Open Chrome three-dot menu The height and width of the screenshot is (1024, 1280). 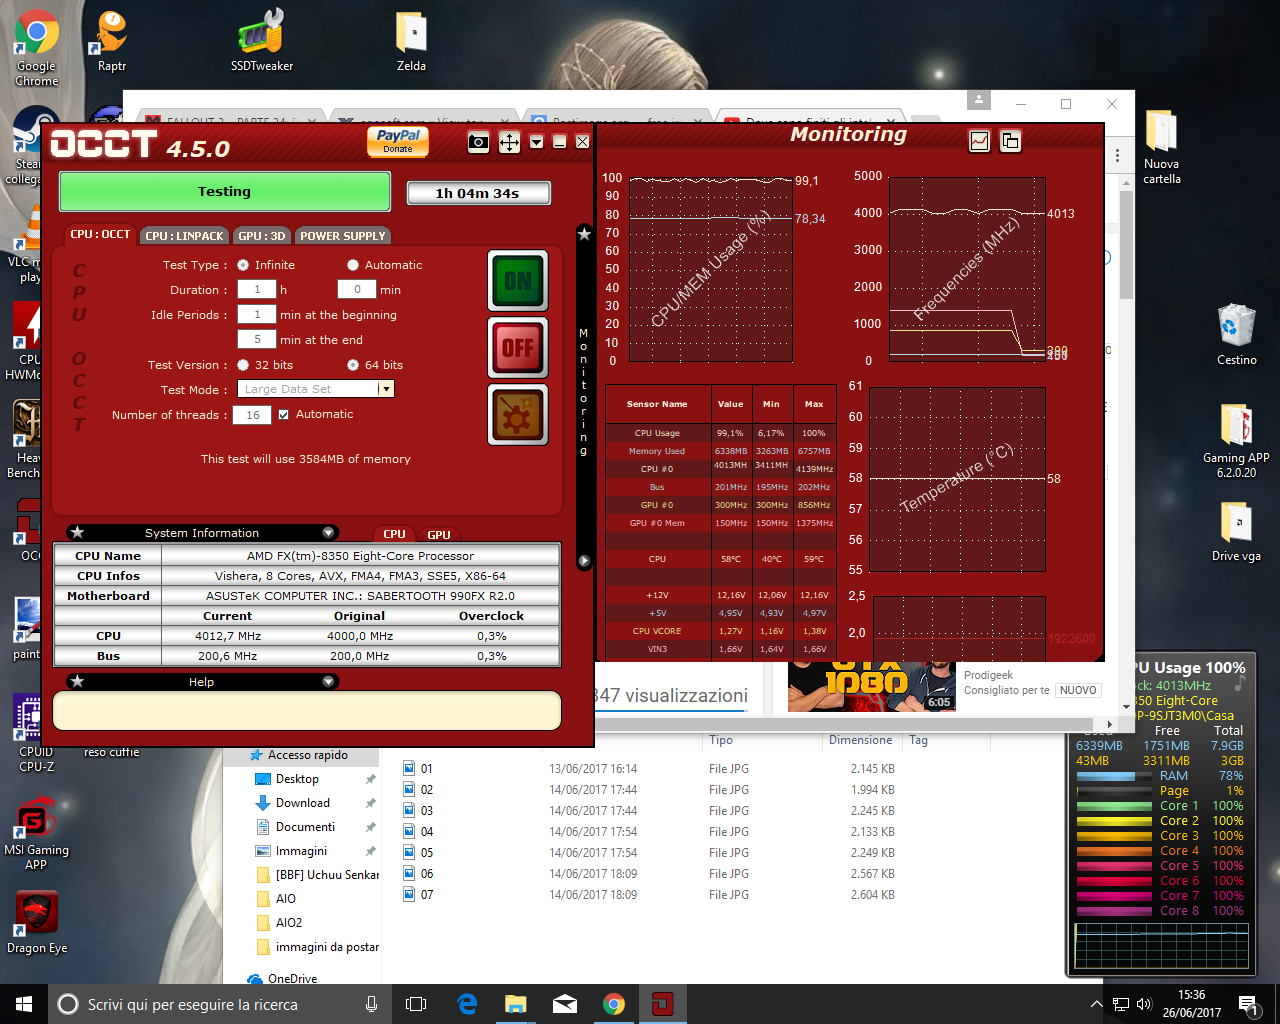tap(1118, 157)
